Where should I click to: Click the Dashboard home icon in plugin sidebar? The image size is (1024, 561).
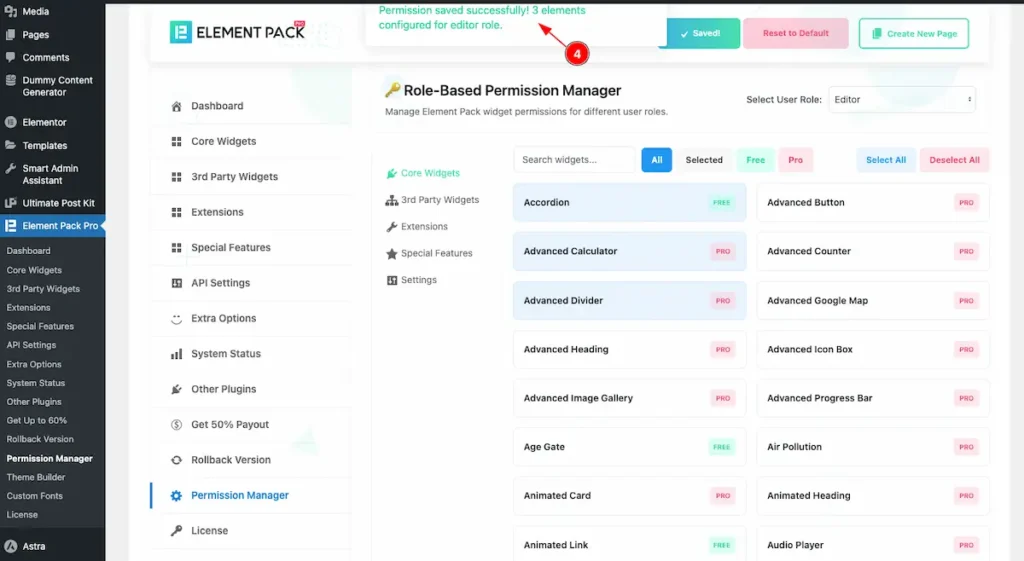177,106
